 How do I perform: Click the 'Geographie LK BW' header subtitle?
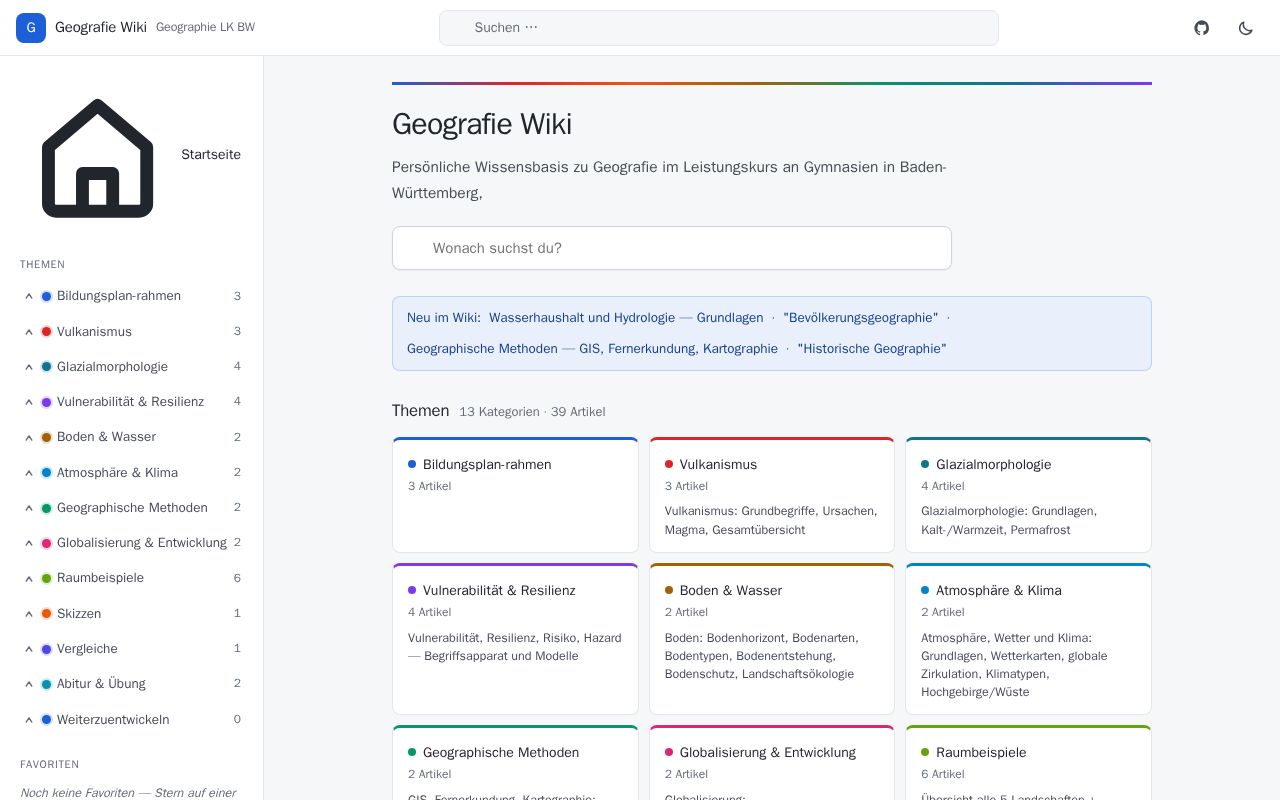(205, 28)
